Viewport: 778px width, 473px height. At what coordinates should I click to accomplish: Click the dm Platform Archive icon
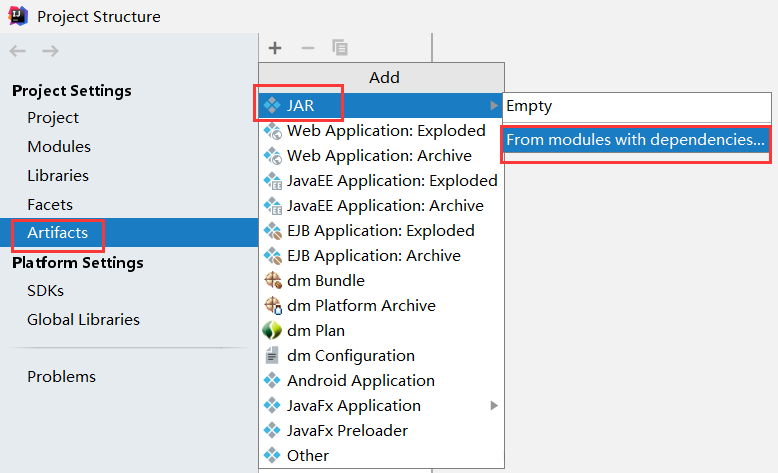(272, 306)
